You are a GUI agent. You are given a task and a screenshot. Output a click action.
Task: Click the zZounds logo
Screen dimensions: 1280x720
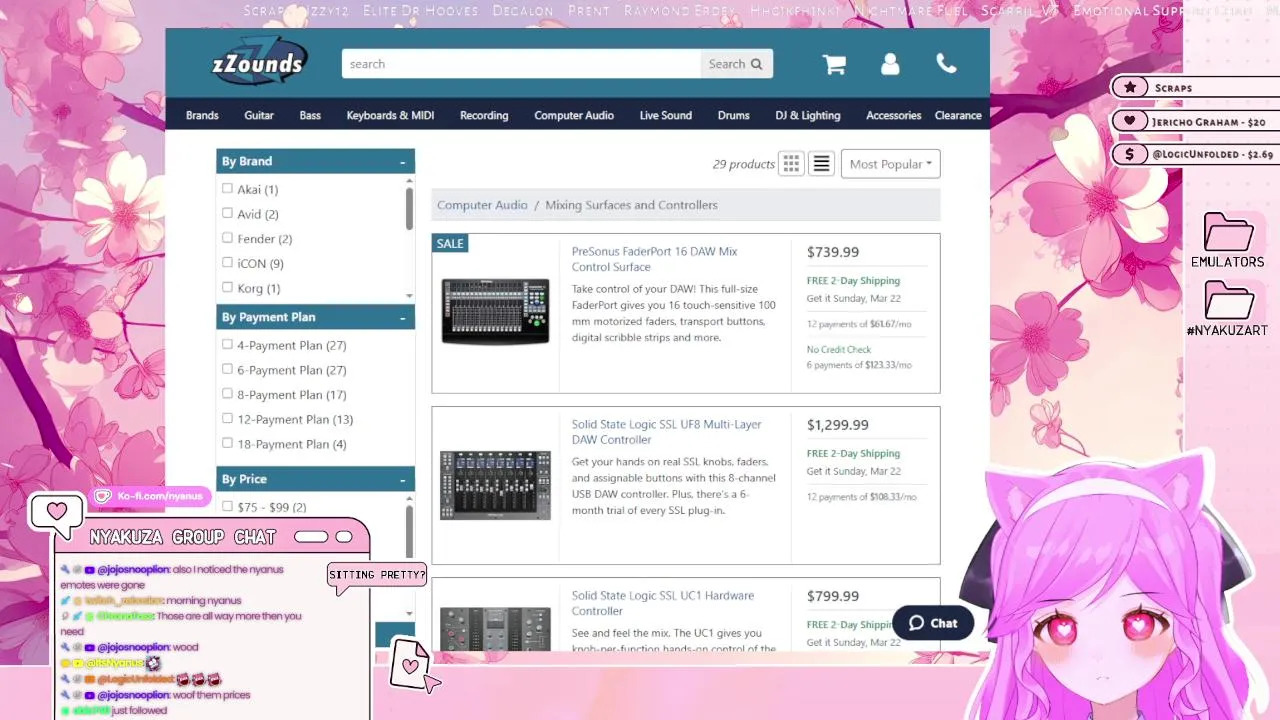[x=258, y=63]
